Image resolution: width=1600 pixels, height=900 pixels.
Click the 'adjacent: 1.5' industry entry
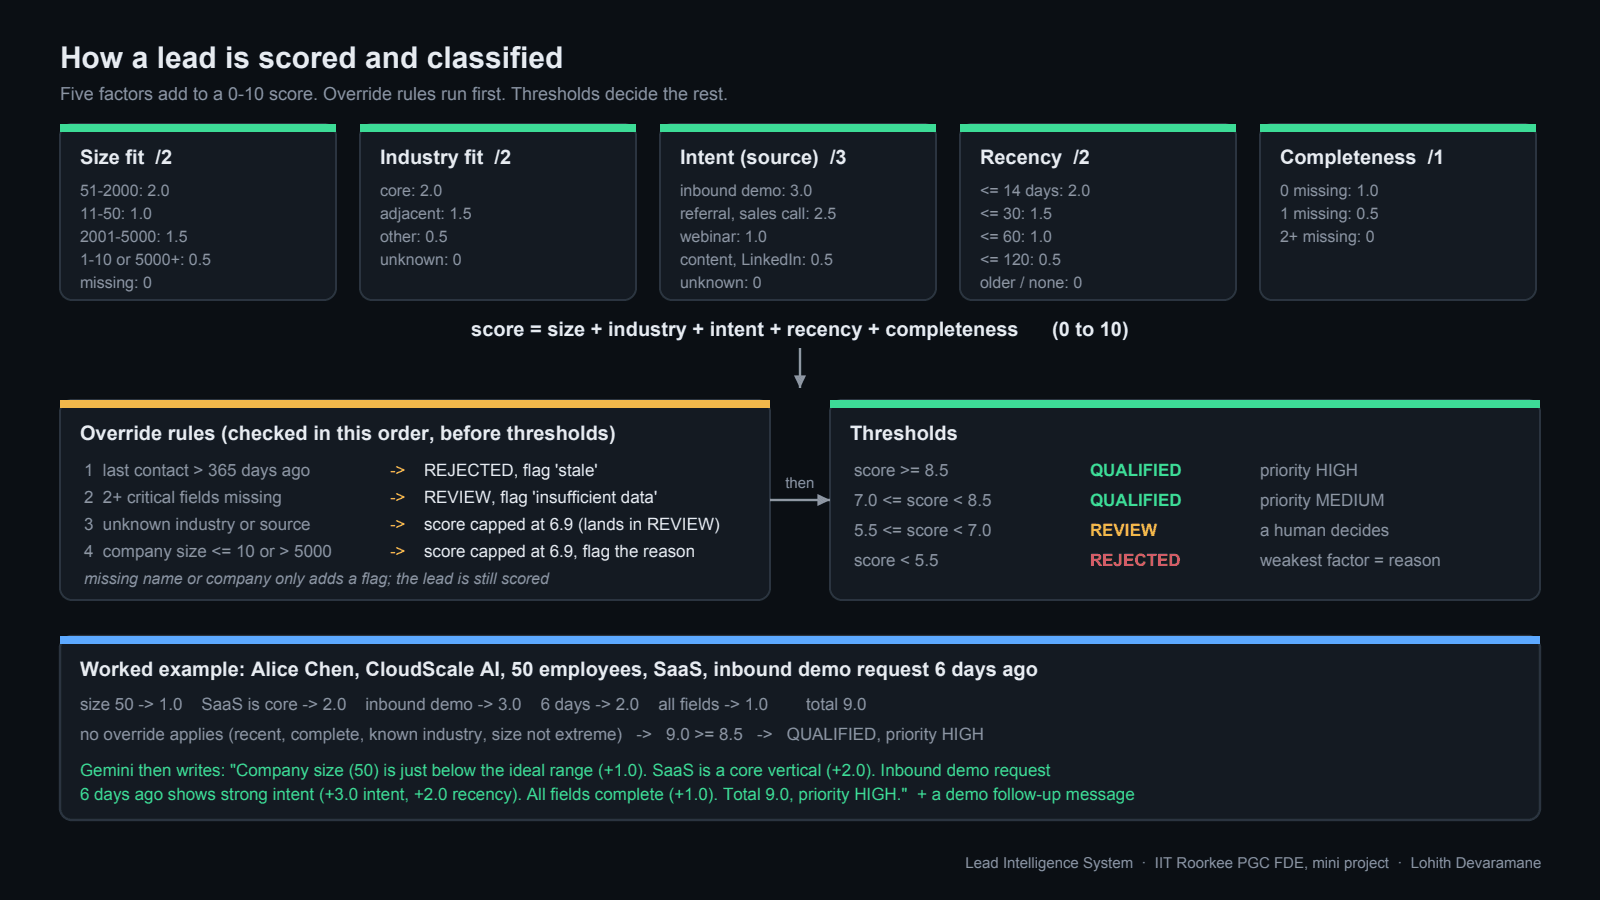(x=426, y=213)
